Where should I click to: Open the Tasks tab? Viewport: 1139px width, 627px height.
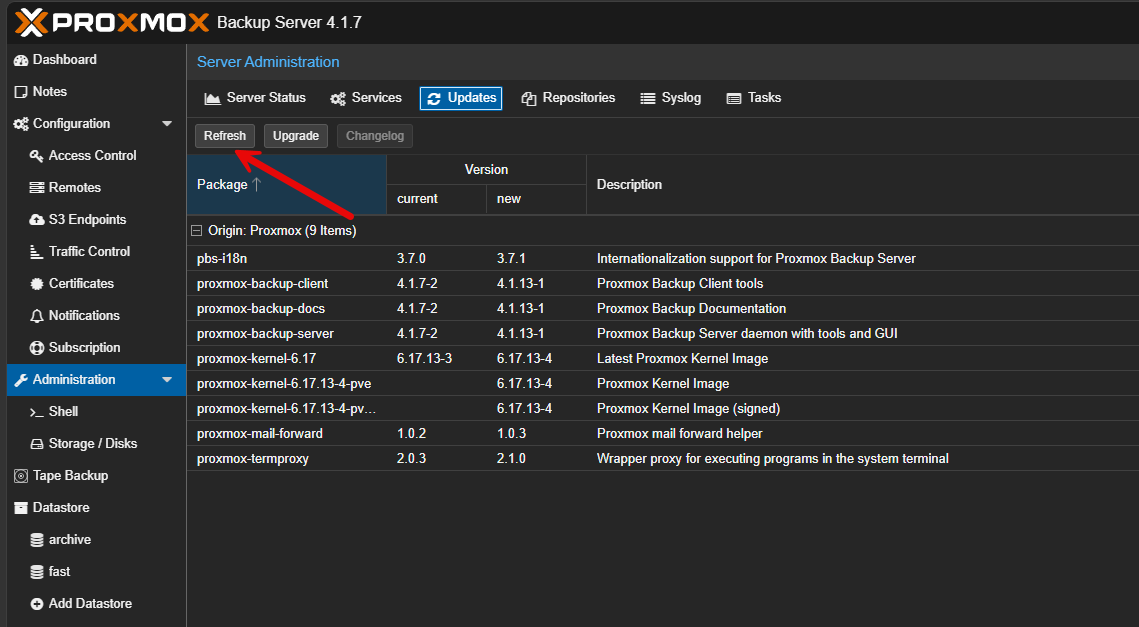click(x=754, y=98)
